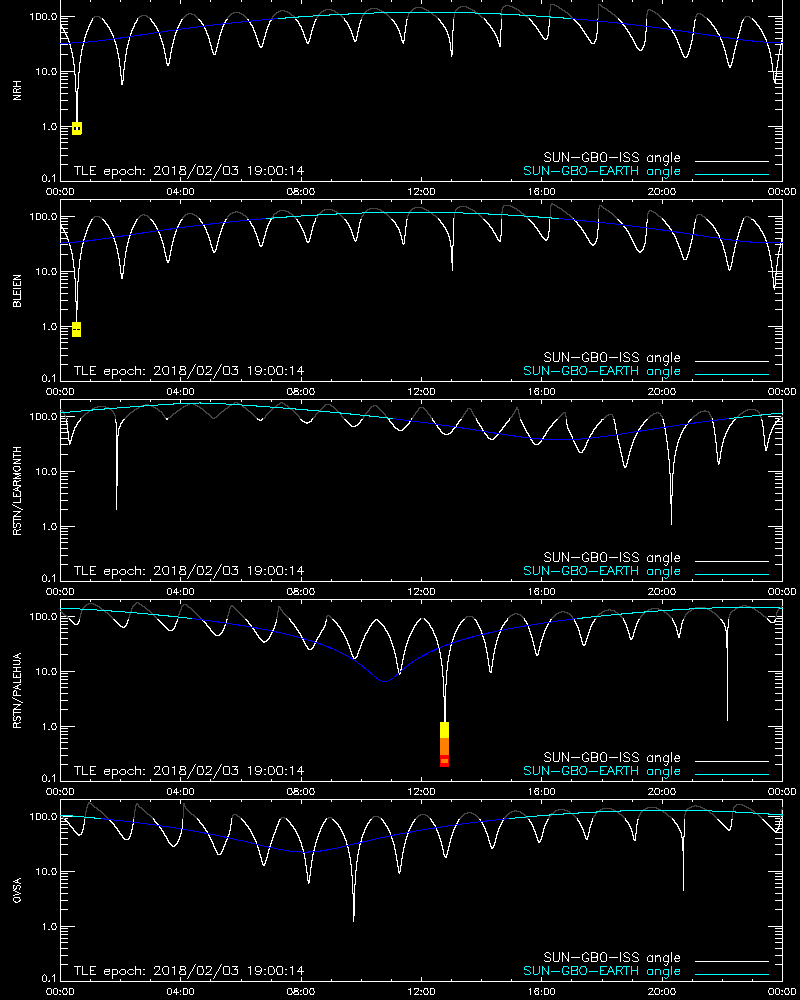Click the TLE epoch text in RSTN/LEARMONTH panel
This screenshot has height=1000, width=800.
pos(189,571)
